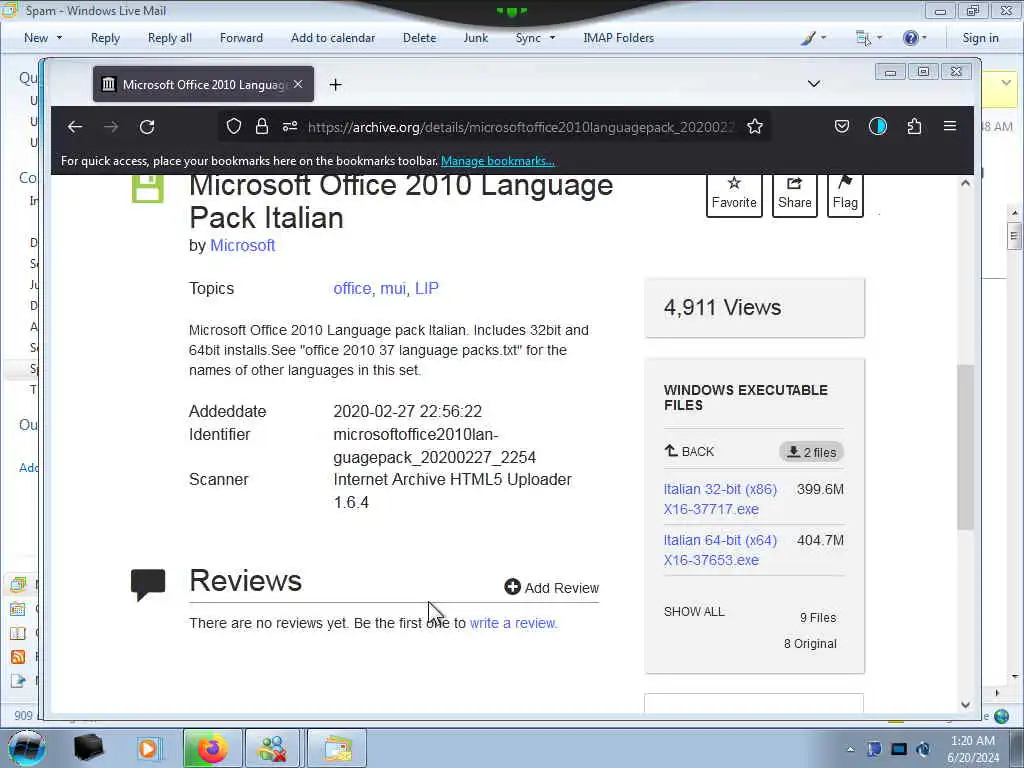Click the Firefox vertical scrollbar thumb

(966, 447)
